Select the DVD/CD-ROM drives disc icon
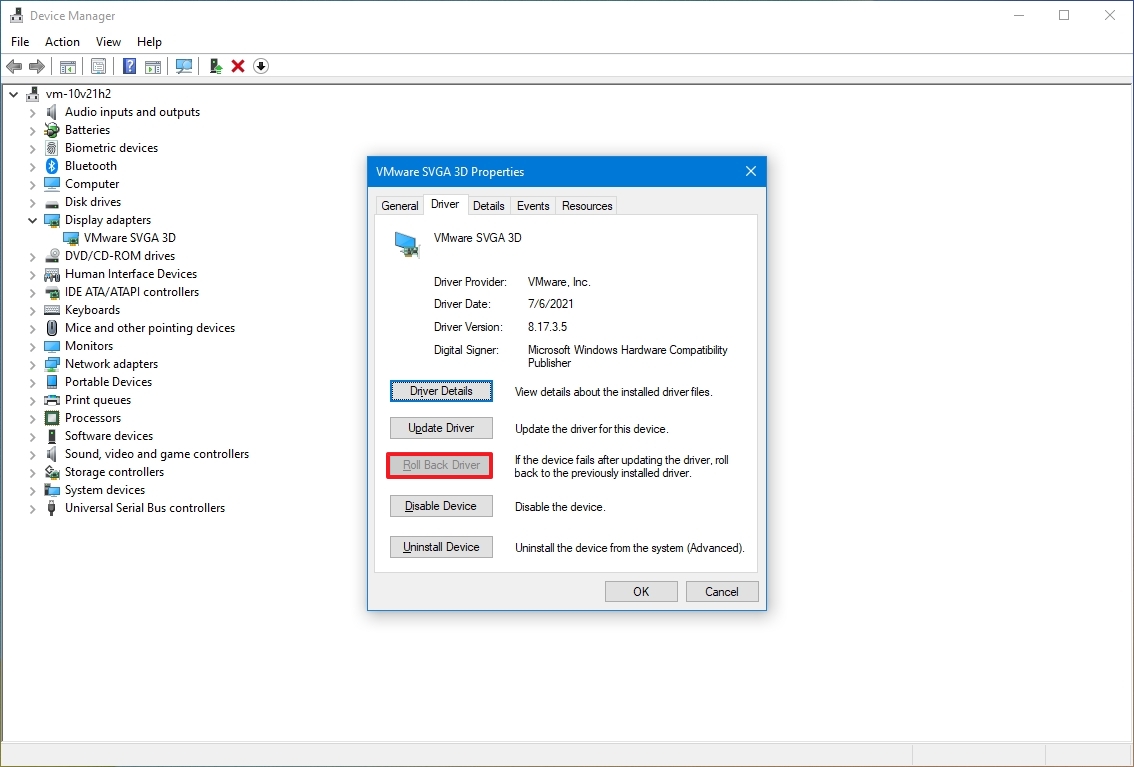 (x=51, y=256)
